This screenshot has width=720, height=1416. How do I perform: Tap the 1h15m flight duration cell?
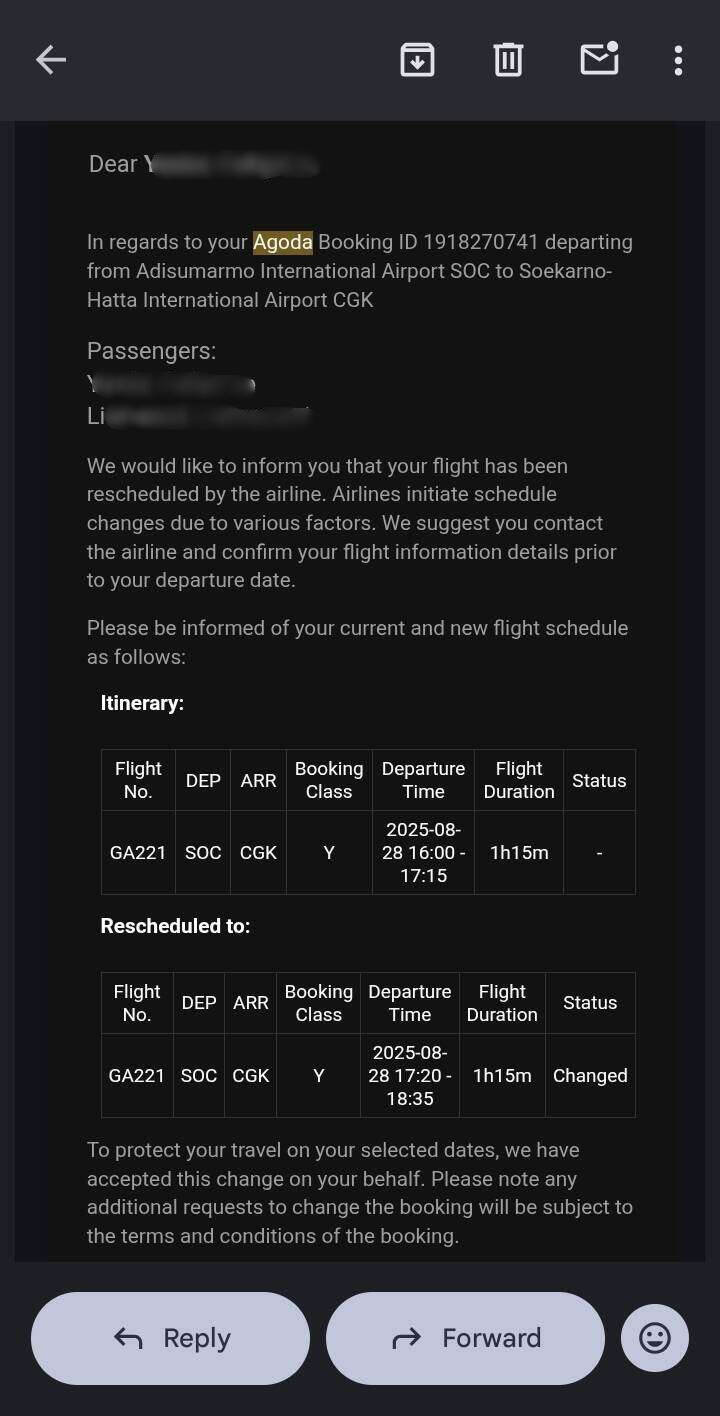tap(519, 852)
